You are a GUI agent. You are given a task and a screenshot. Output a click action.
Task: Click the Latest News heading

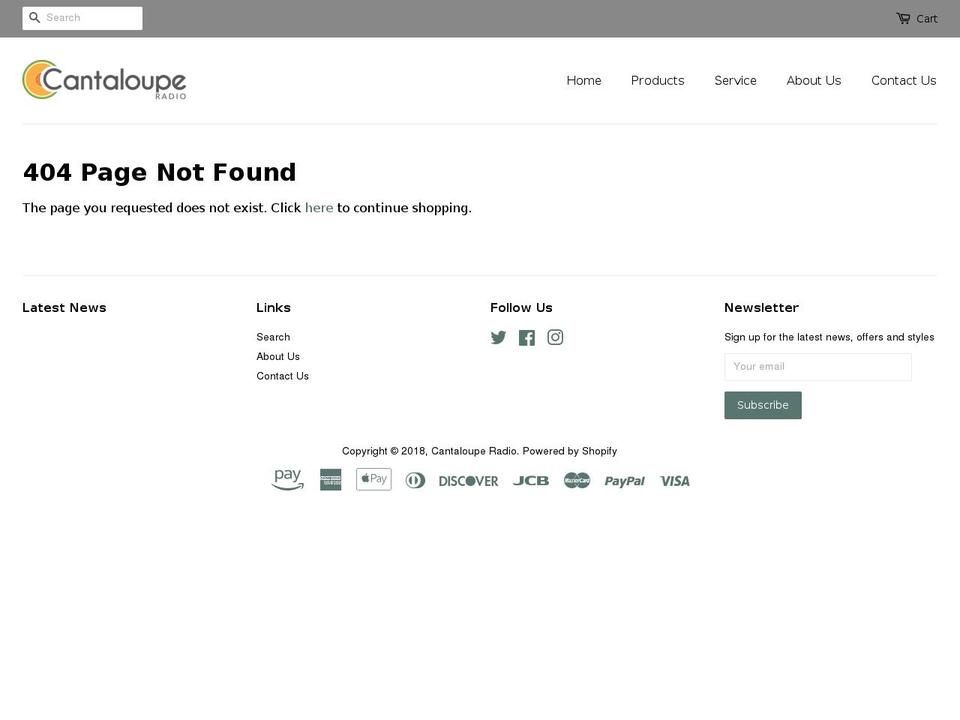point(64,307)
